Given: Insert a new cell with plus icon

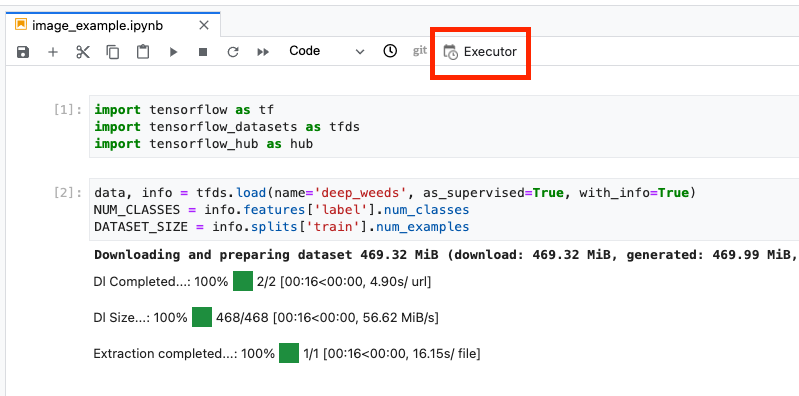Looking at the screenshot, I should click(53, 52).
